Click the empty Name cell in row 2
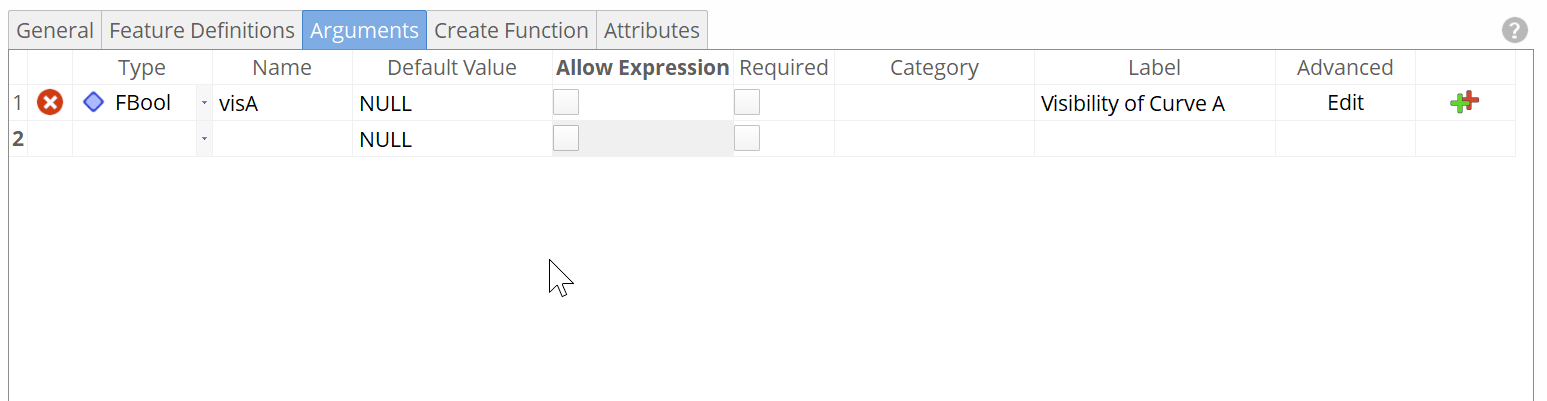1547x401 pixels. pyautogui.click(x=282, y=139)
